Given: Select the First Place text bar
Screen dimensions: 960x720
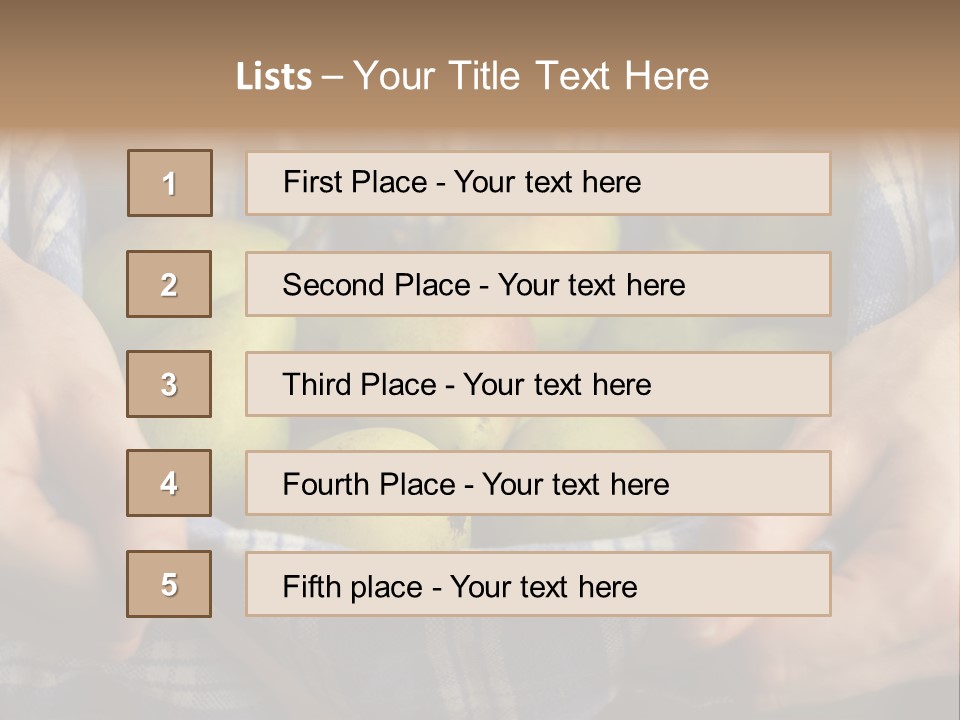Looking at the screenshot, I should coord(538,183).
